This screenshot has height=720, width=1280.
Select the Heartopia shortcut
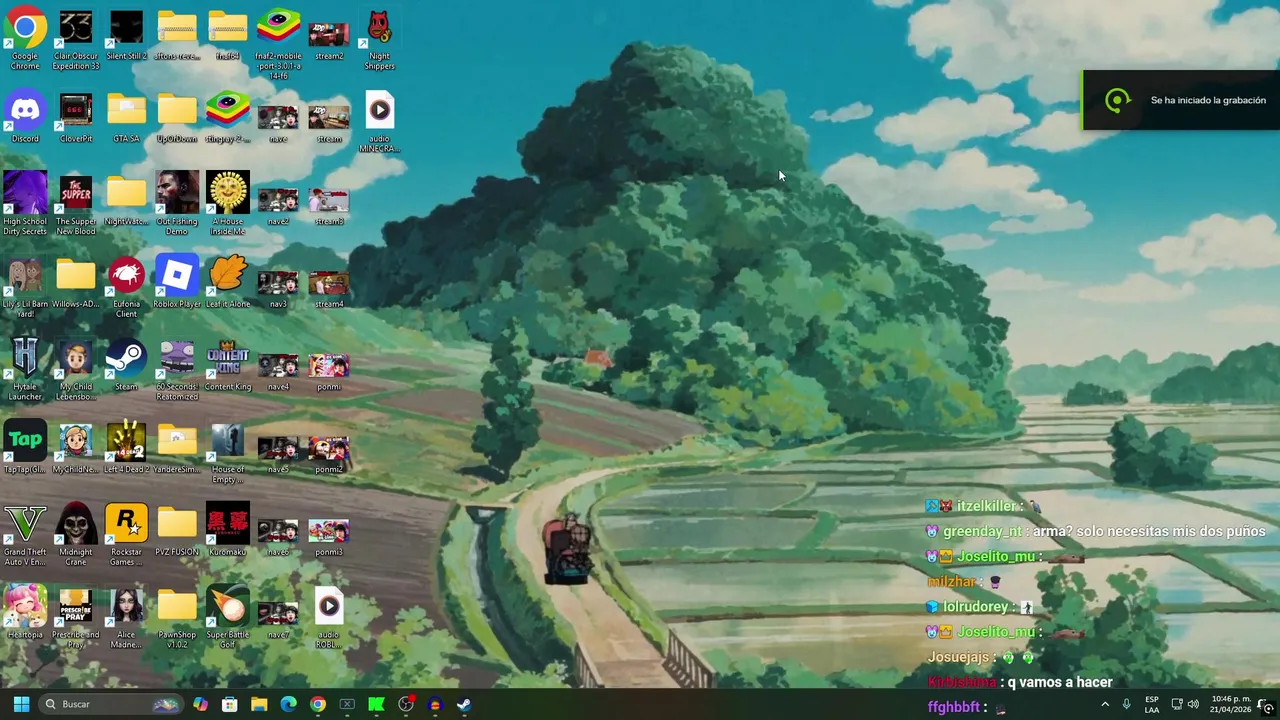25,613
